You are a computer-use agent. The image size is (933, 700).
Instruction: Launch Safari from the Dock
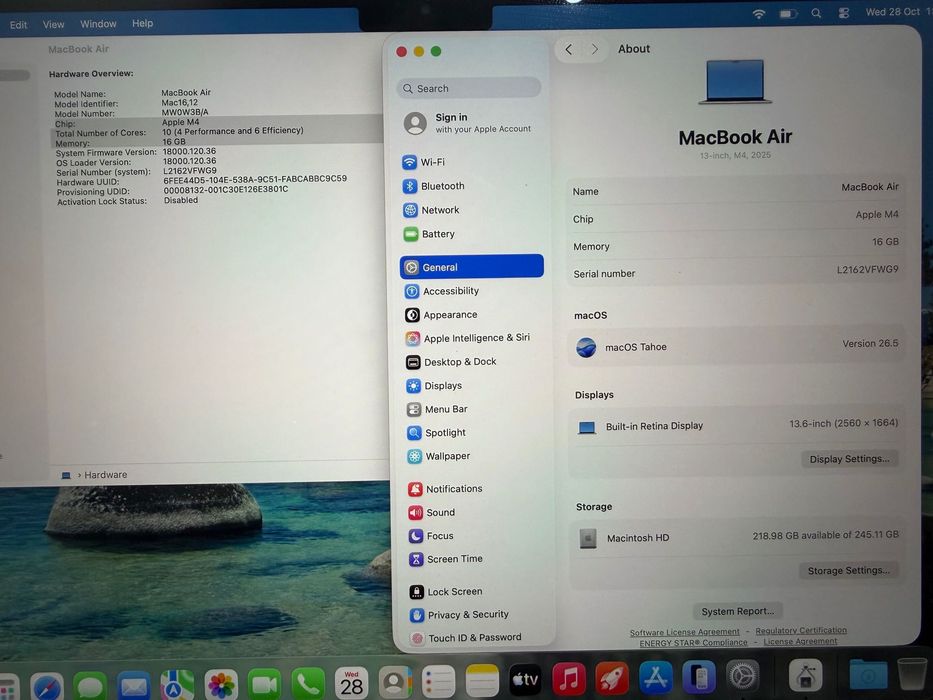pyautogui.click(x=48, y=686)
